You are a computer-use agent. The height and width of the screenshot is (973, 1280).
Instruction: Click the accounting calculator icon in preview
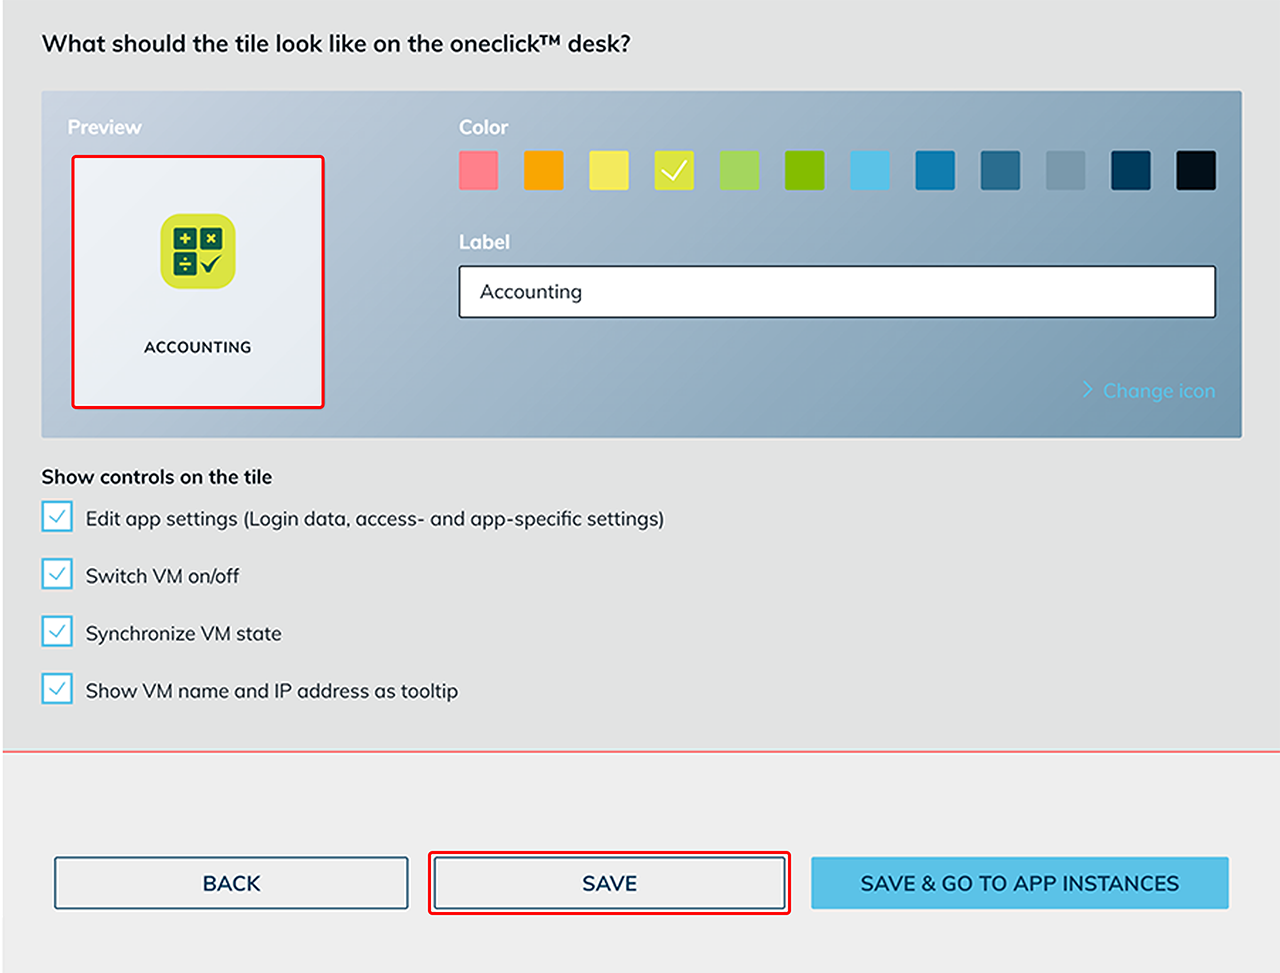coord(198,251)
